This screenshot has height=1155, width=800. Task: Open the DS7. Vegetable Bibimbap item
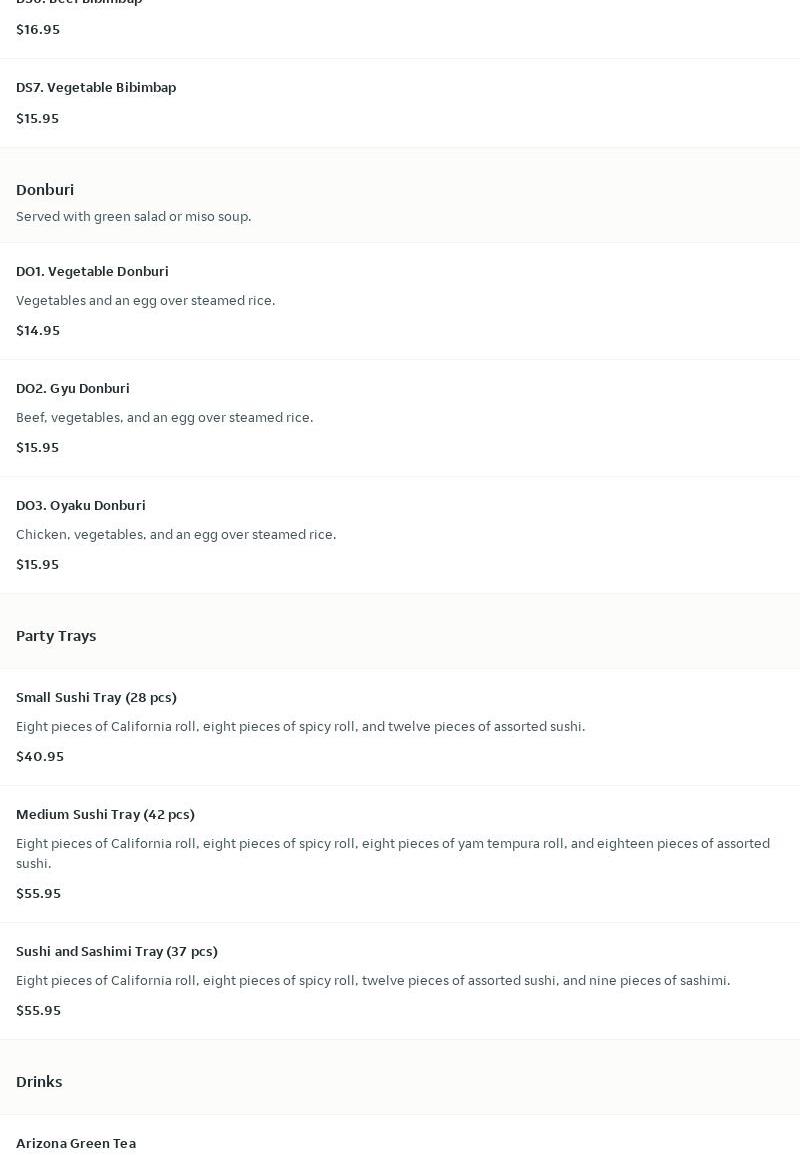coord(96,88)
